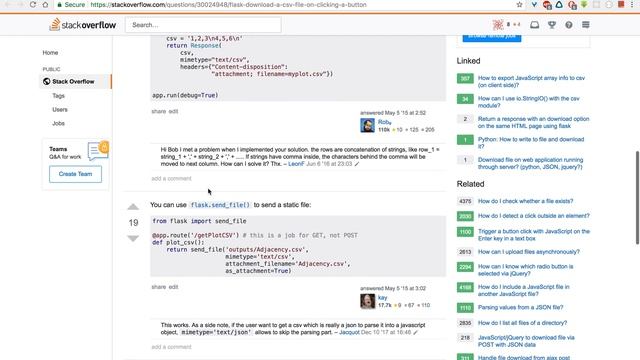The width and height of the screenshot is (640, 360).
Task: Open Jacquot's profile from comment
Action: point(349,333)
